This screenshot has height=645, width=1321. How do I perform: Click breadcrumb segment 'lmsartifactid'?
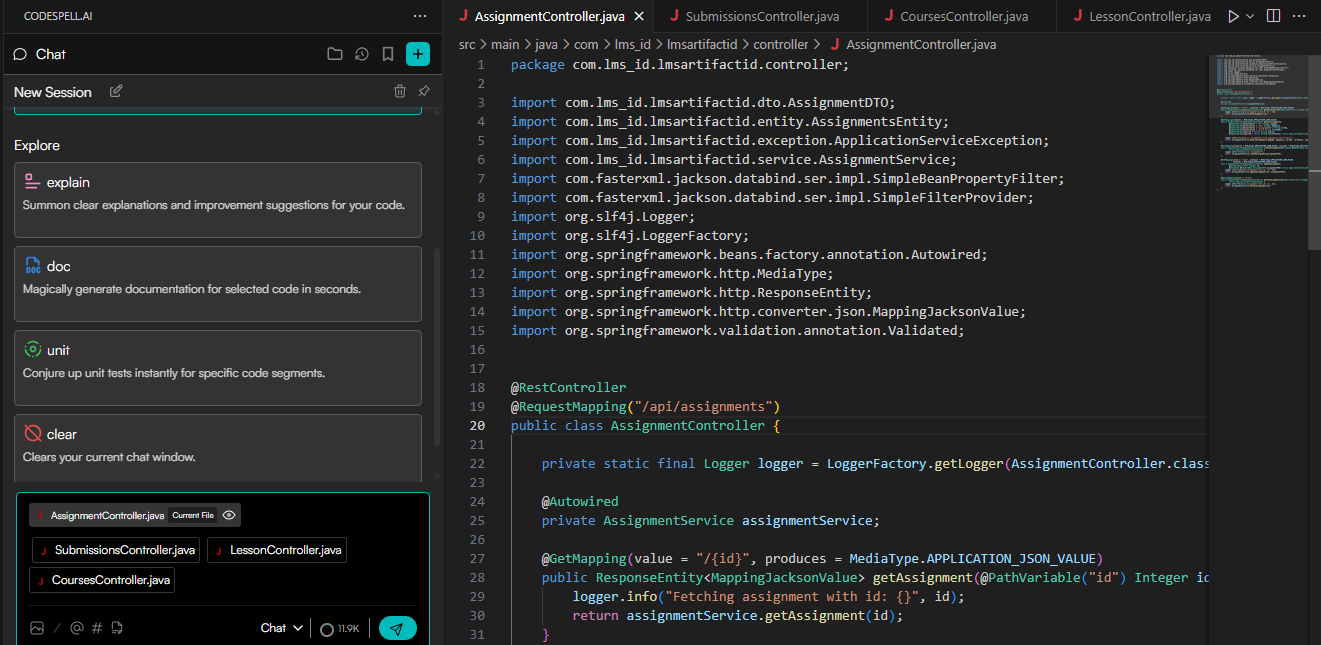click(x=702, y=44)
